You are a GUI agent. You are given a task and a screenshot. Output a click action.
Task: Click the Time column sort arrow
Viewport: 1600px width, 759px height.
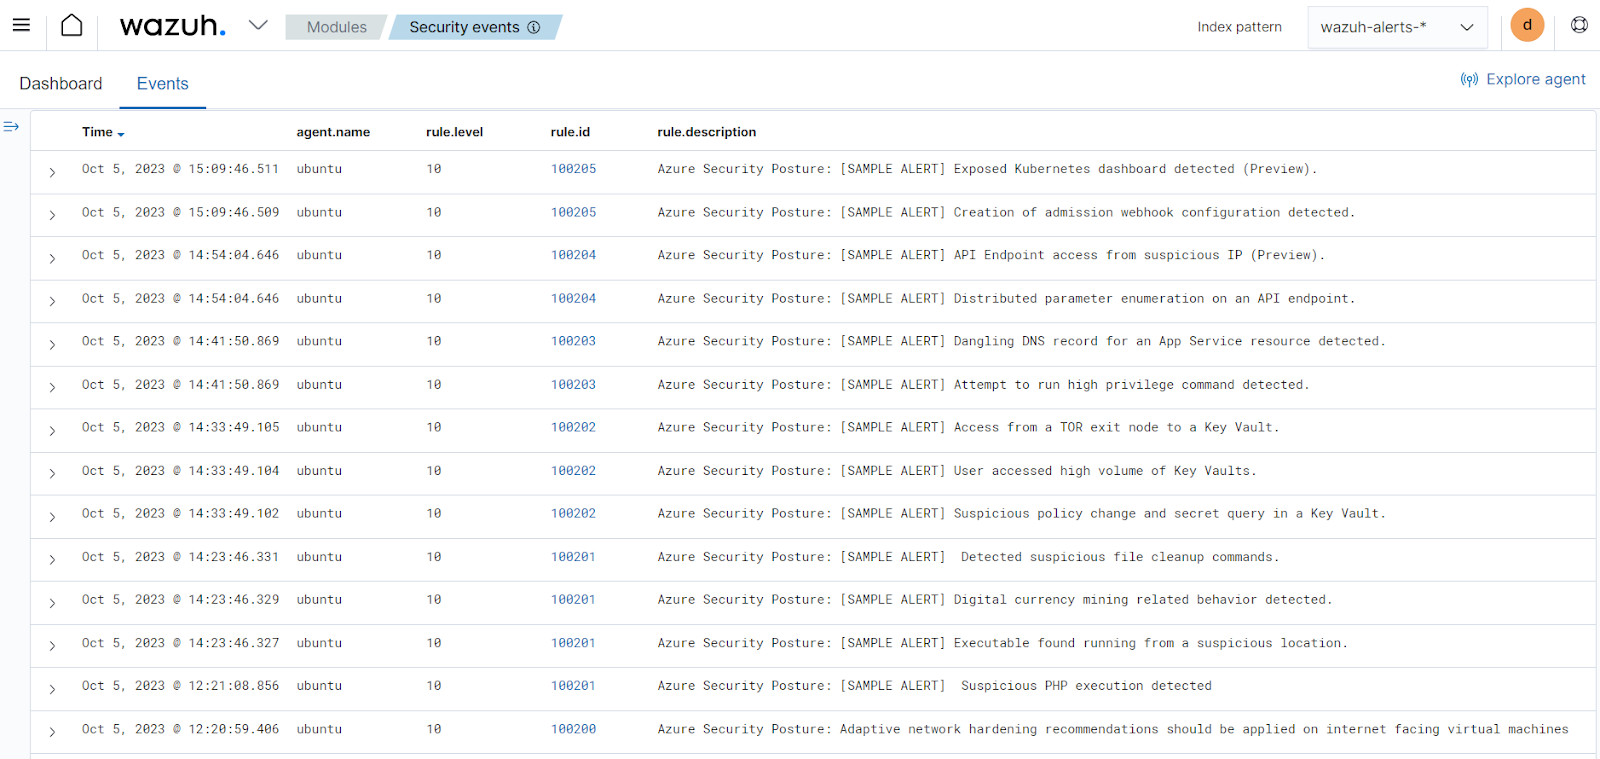[x=121, y=134]
